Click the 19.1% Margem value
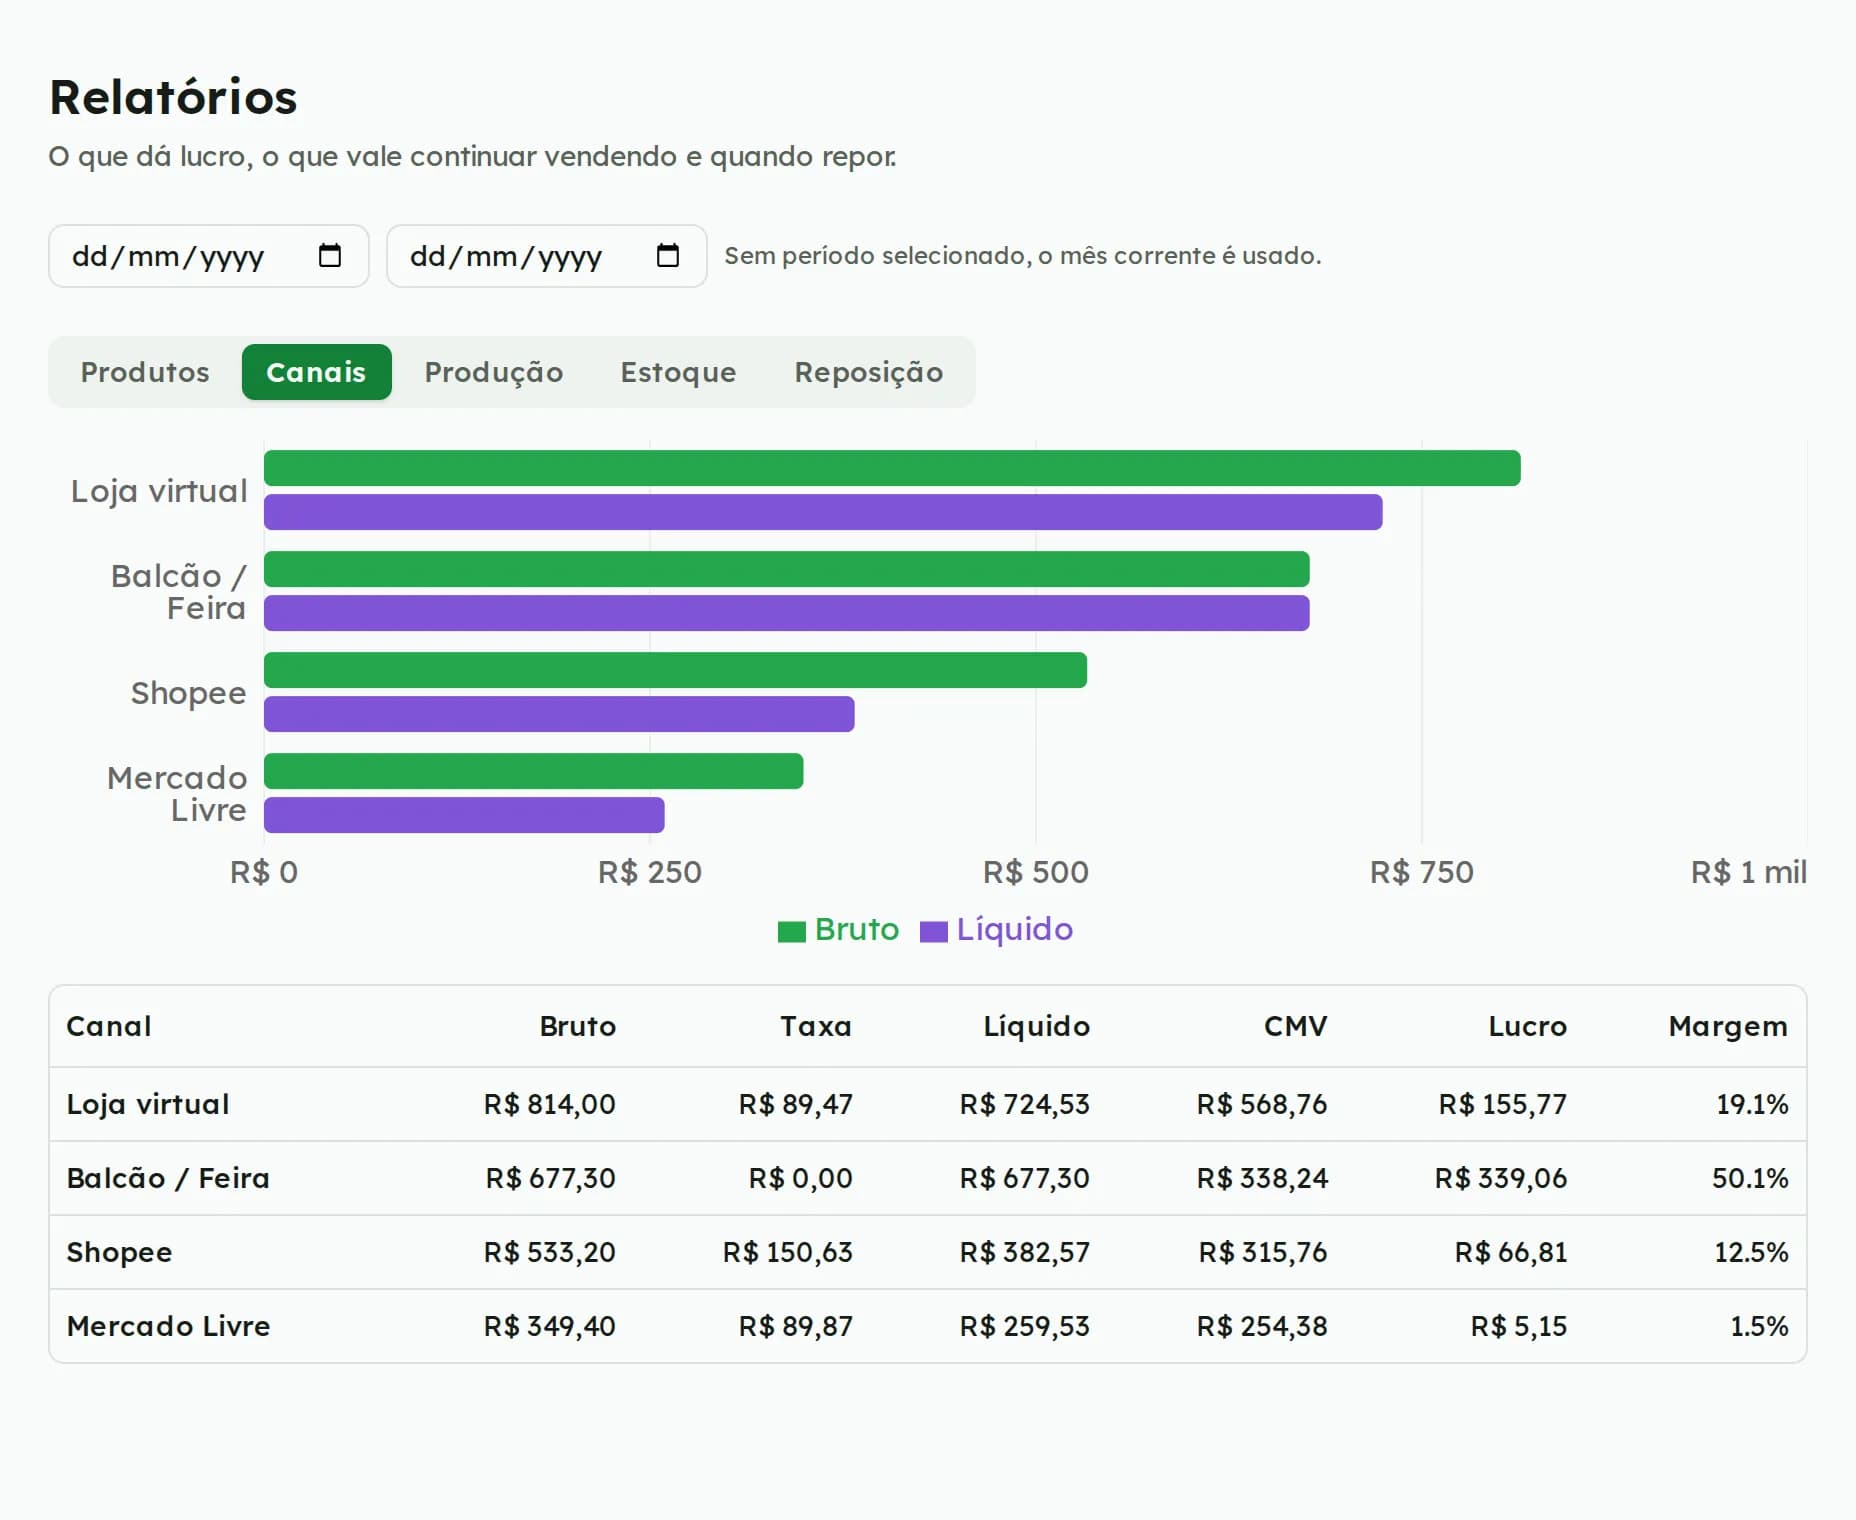 [1753, 1104]
